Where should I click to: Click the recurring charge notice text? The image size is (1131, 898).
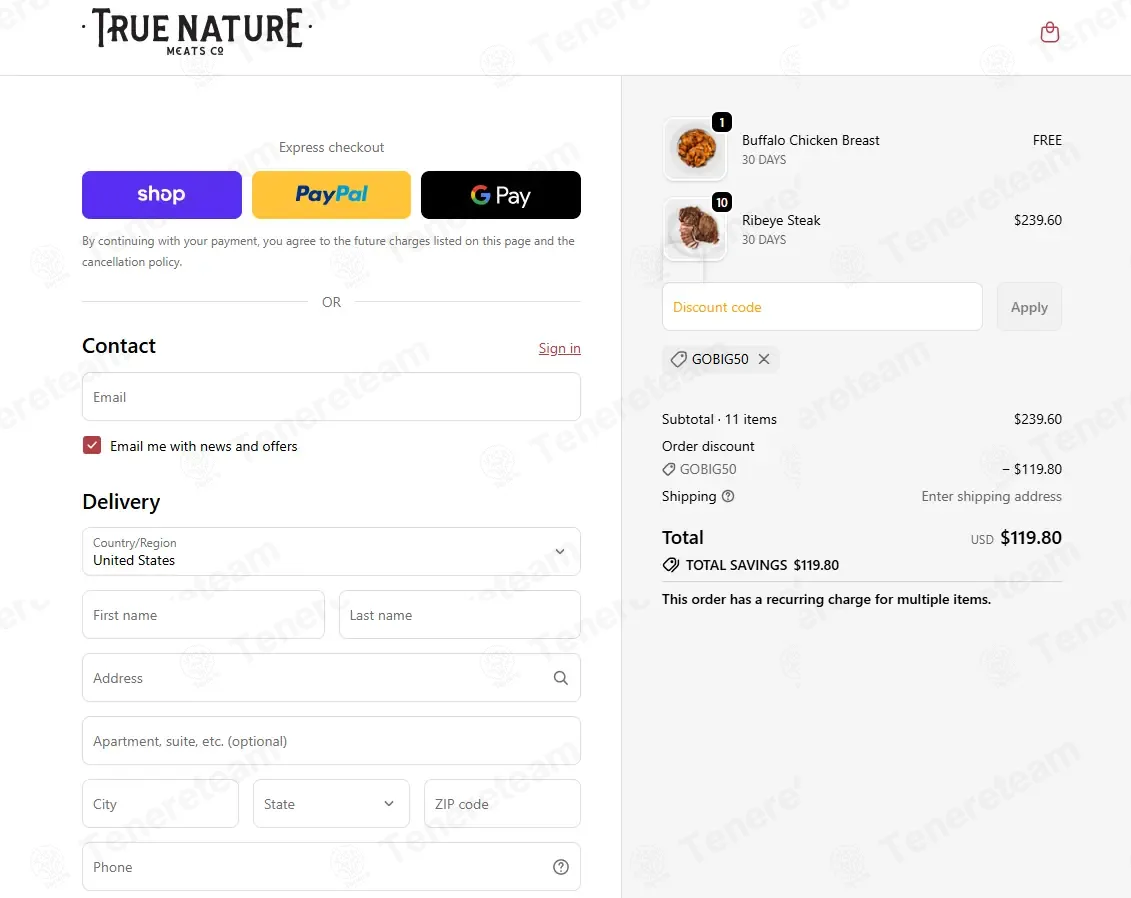click(827, 599)
